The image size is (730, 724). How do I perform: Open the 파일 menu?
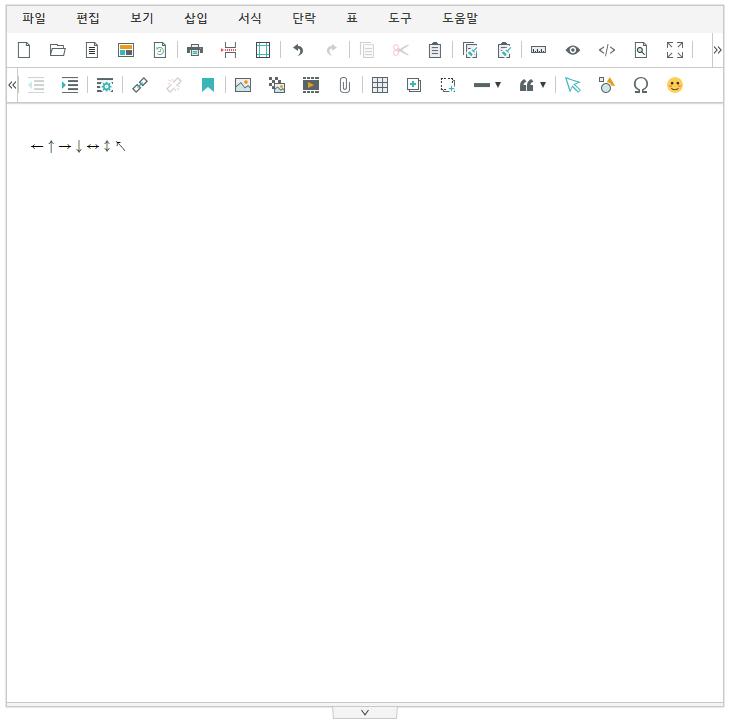tap(34, 18)
